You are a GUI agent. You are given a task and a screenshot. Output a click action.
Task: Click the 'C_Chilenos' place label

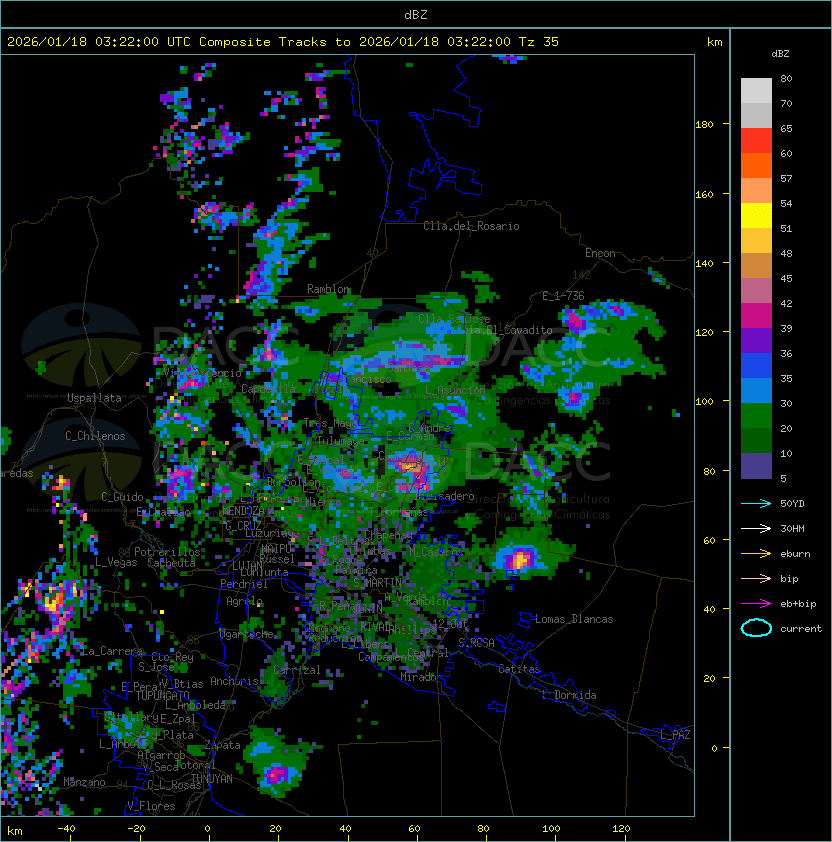click(95, 436)
